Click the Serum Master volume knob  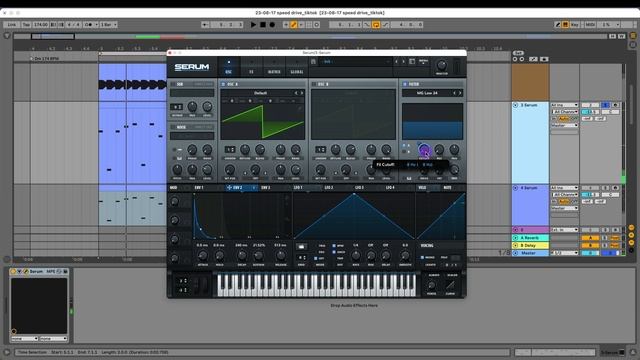[x=442, y=65]
